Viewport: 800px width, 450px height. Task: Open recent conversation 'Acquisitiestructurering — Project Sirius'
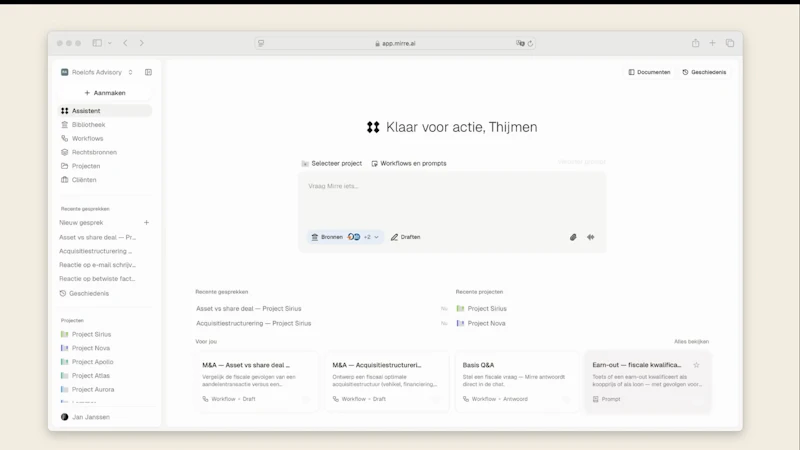tap(254, 323)
